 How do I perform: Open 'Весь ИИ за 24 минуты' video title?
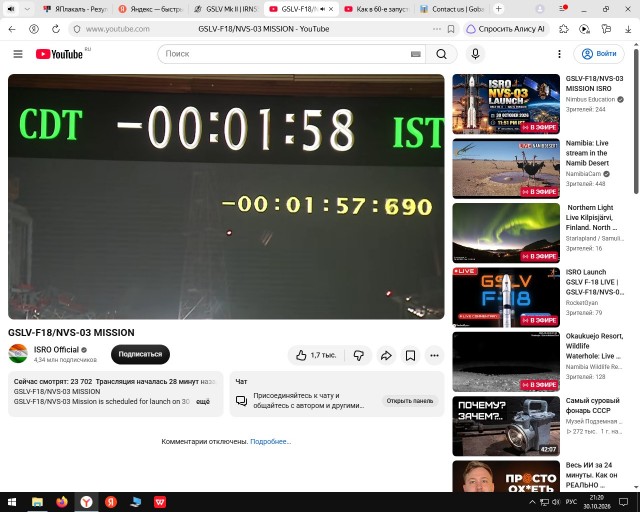(x=591, y=475)
